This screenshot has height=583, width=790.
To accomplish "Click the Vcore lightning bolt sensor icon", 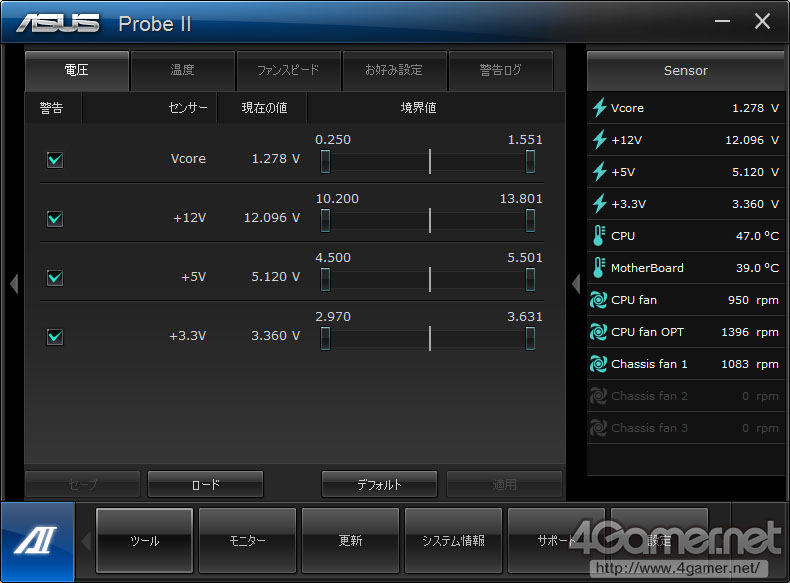I will point(599,107).
